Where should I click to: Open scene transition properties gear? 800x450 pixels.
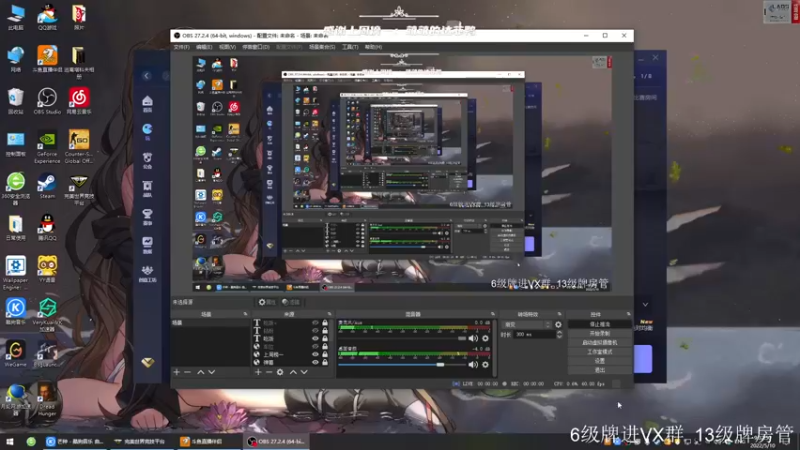pos(558,324)
